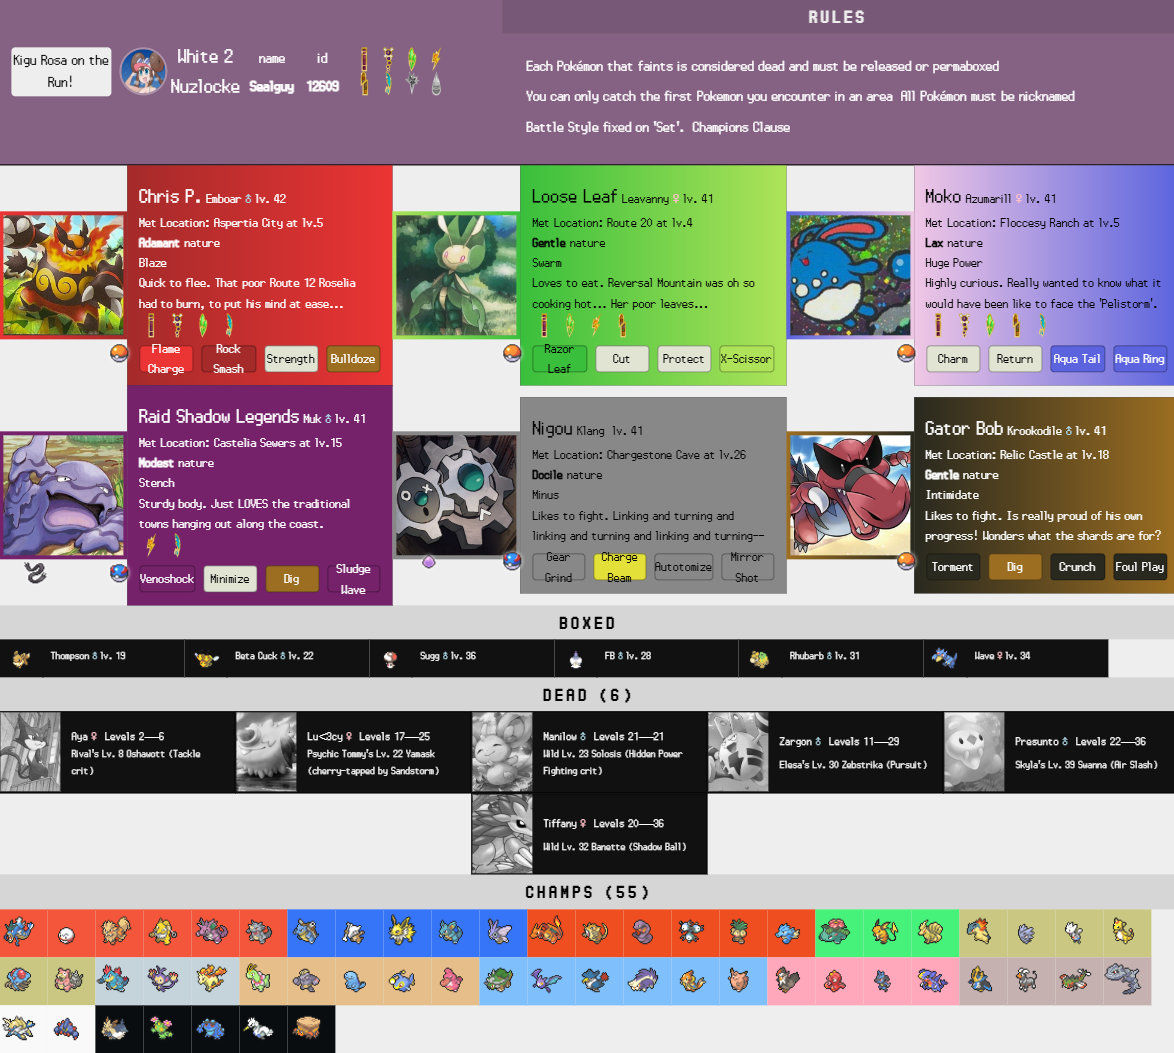Click the Autotomize move button
The width and height of the screenshot is (1174, 1053).
click(683, 567)
